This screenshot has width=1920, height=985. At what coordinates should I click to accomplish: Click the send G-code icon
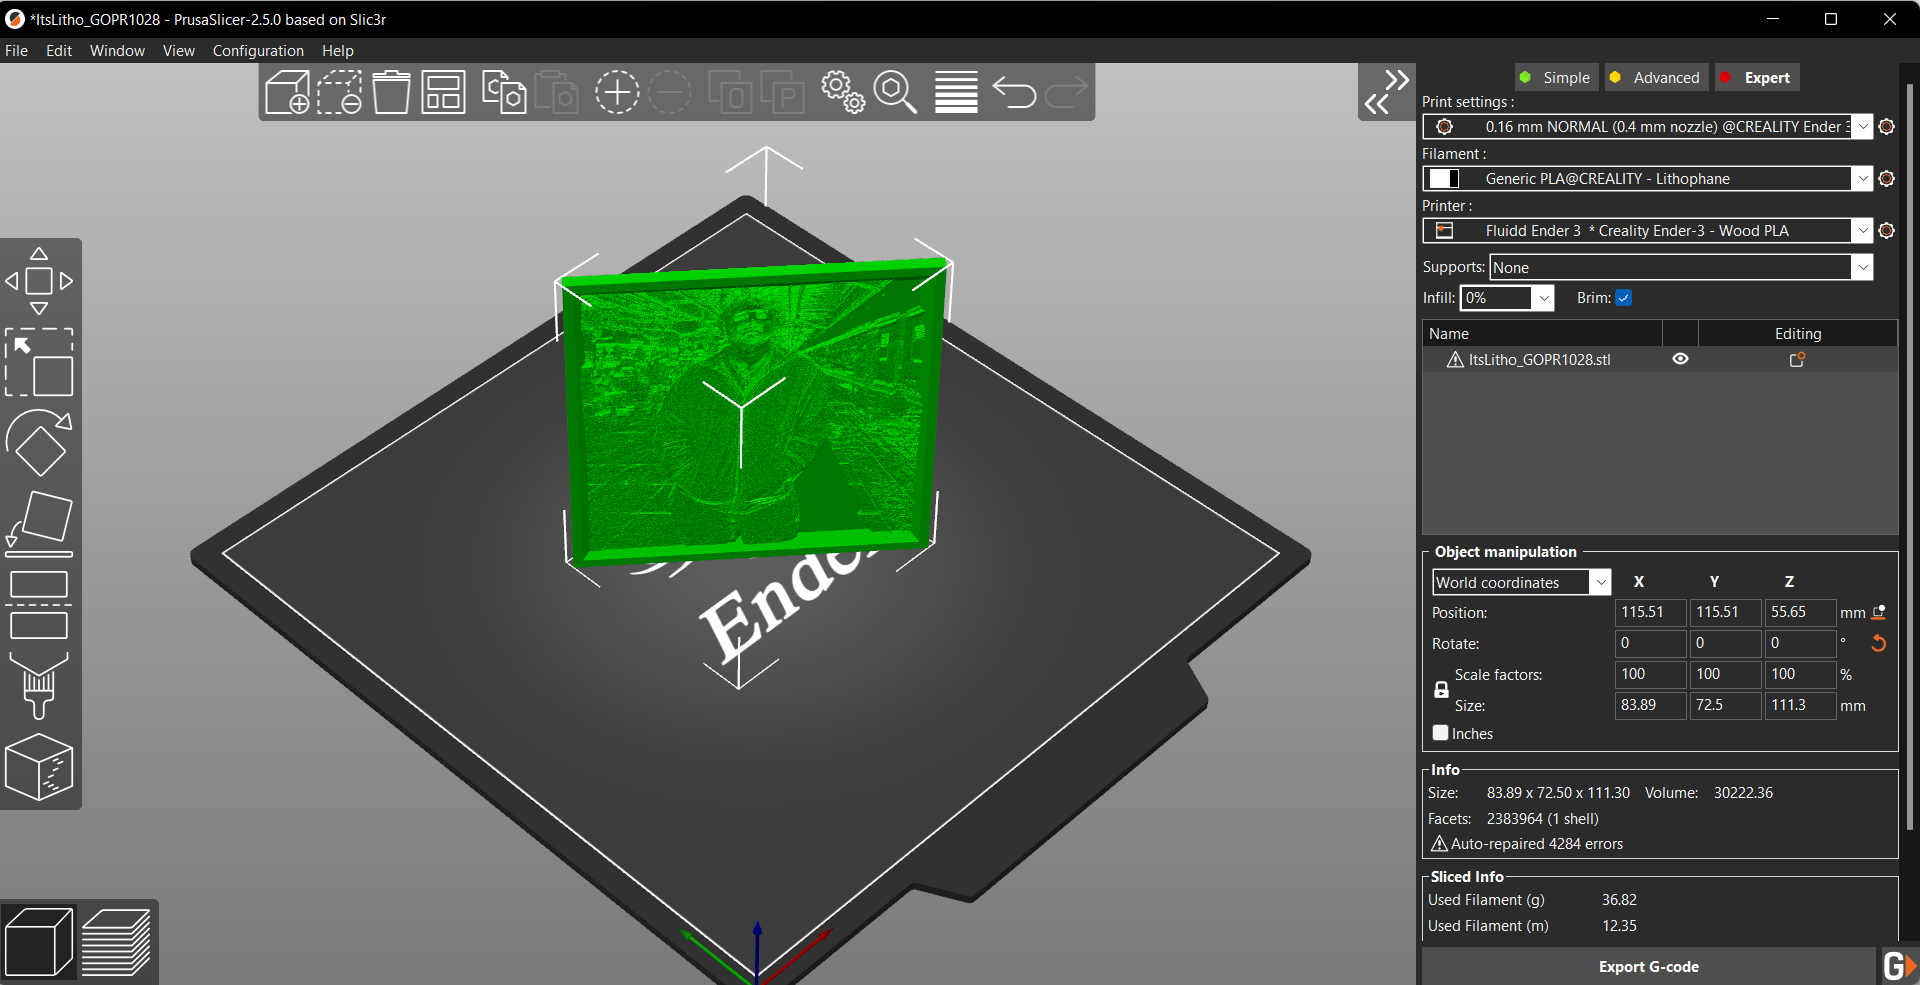(x=1899, y=966)
